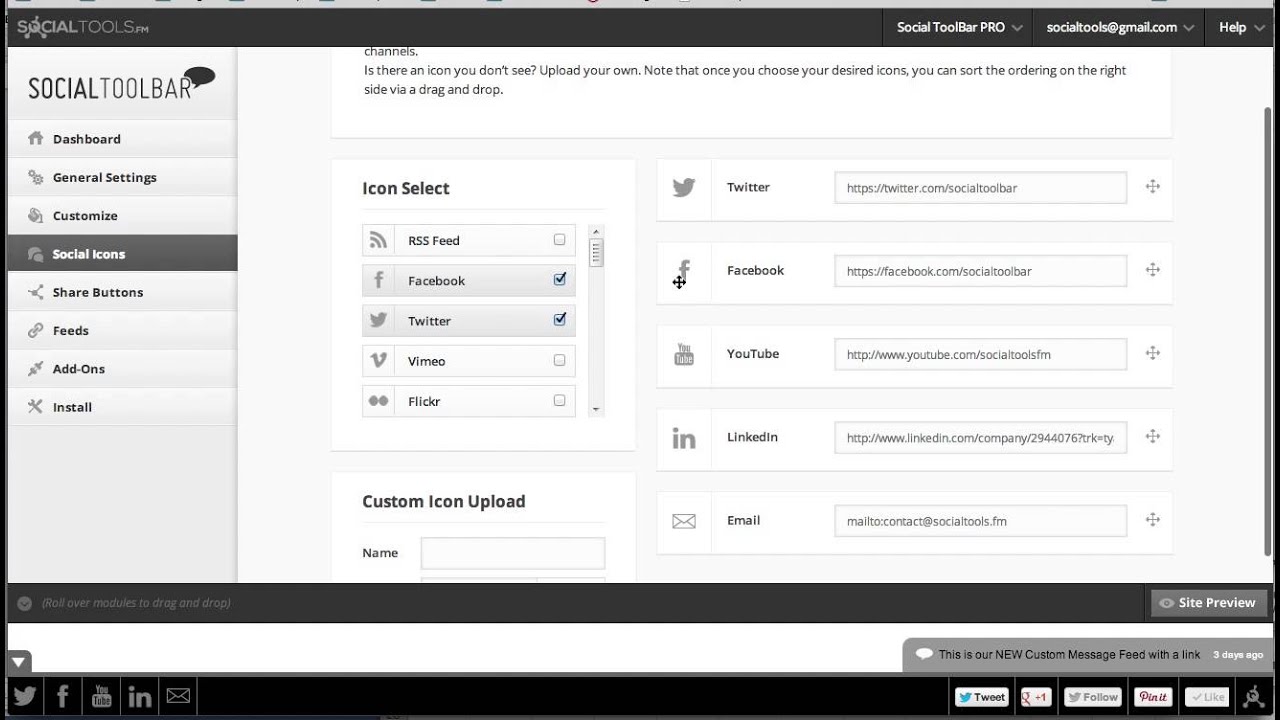Viewport: 1280px width, 720px height.
Task: Click the Custom Message Feed notification bubble
Action: coord(1087,655)
